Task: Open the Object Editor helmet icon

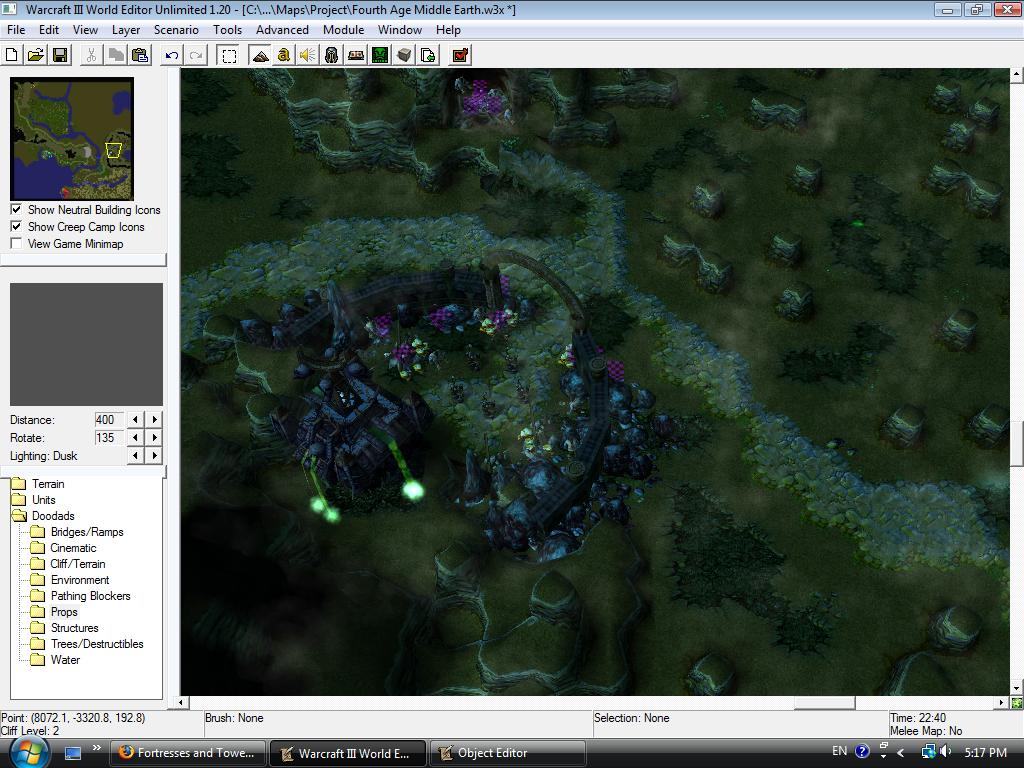Action: pyautogui.click(x=332, y=56)
